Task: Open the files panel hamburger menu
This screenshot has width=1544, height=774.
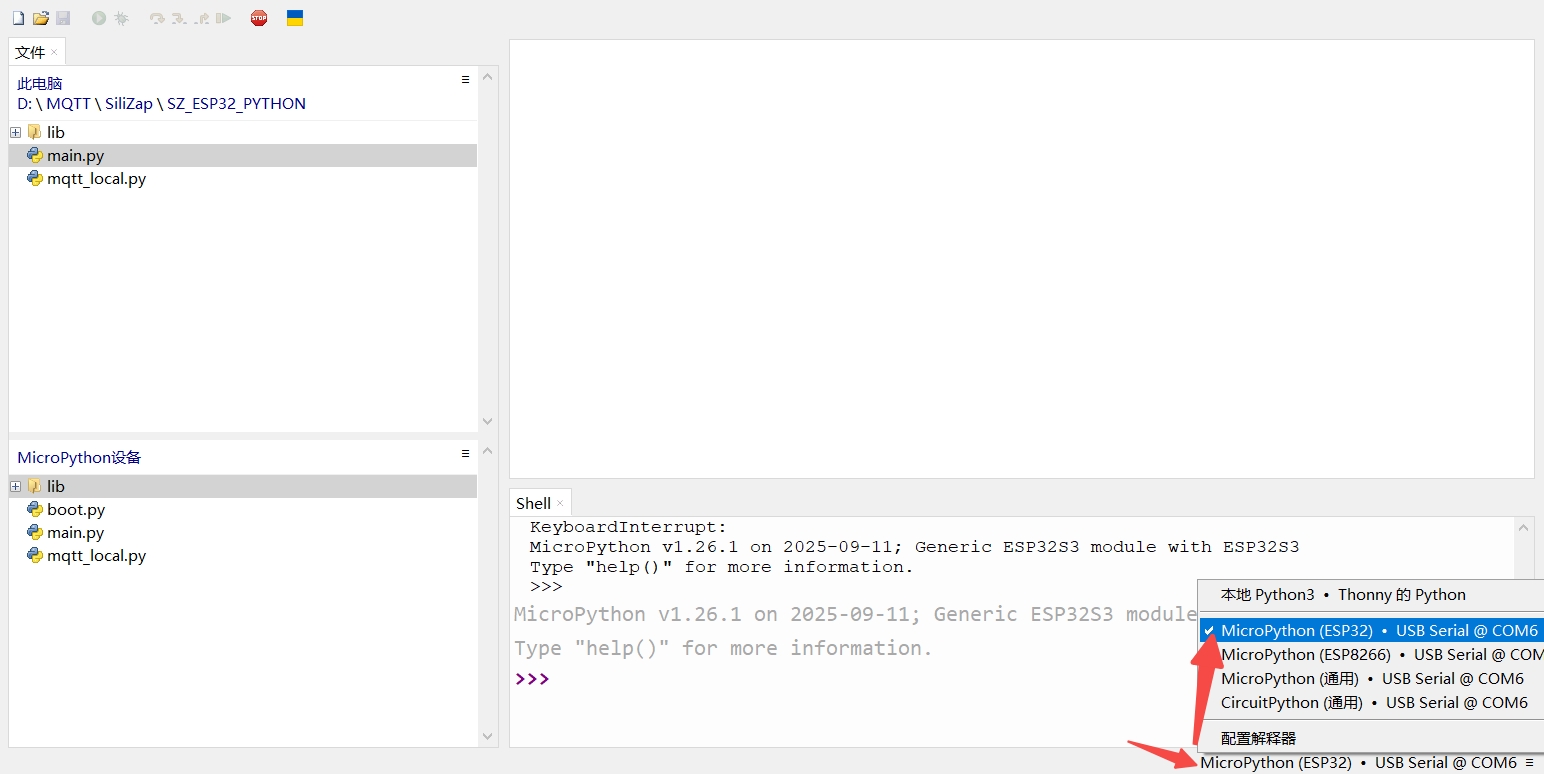Action: (464, 79)
